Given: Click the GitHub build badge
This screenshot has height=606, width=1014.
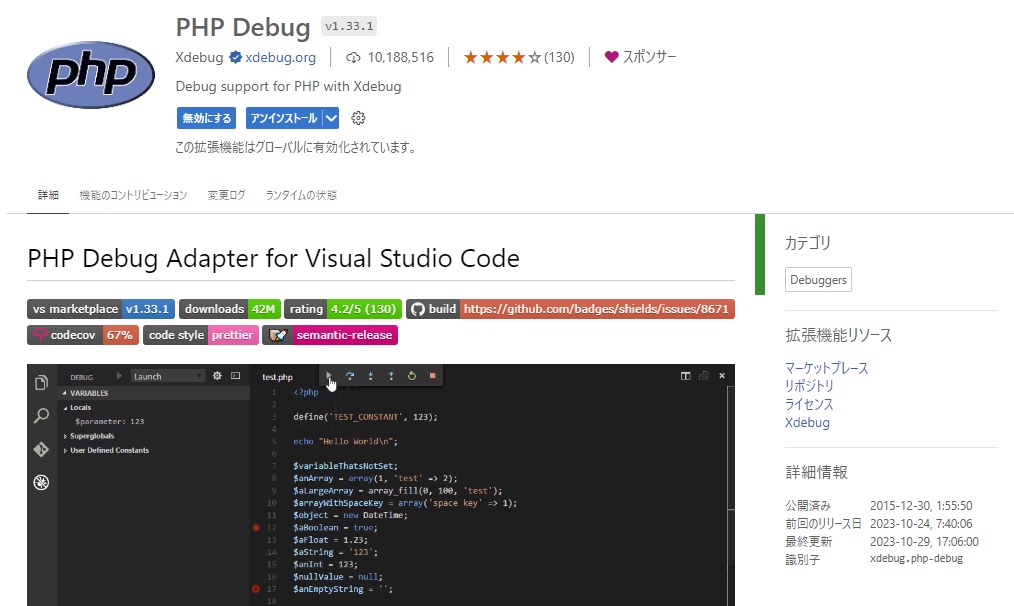Looking at the screenshot, I should point(570,309).
